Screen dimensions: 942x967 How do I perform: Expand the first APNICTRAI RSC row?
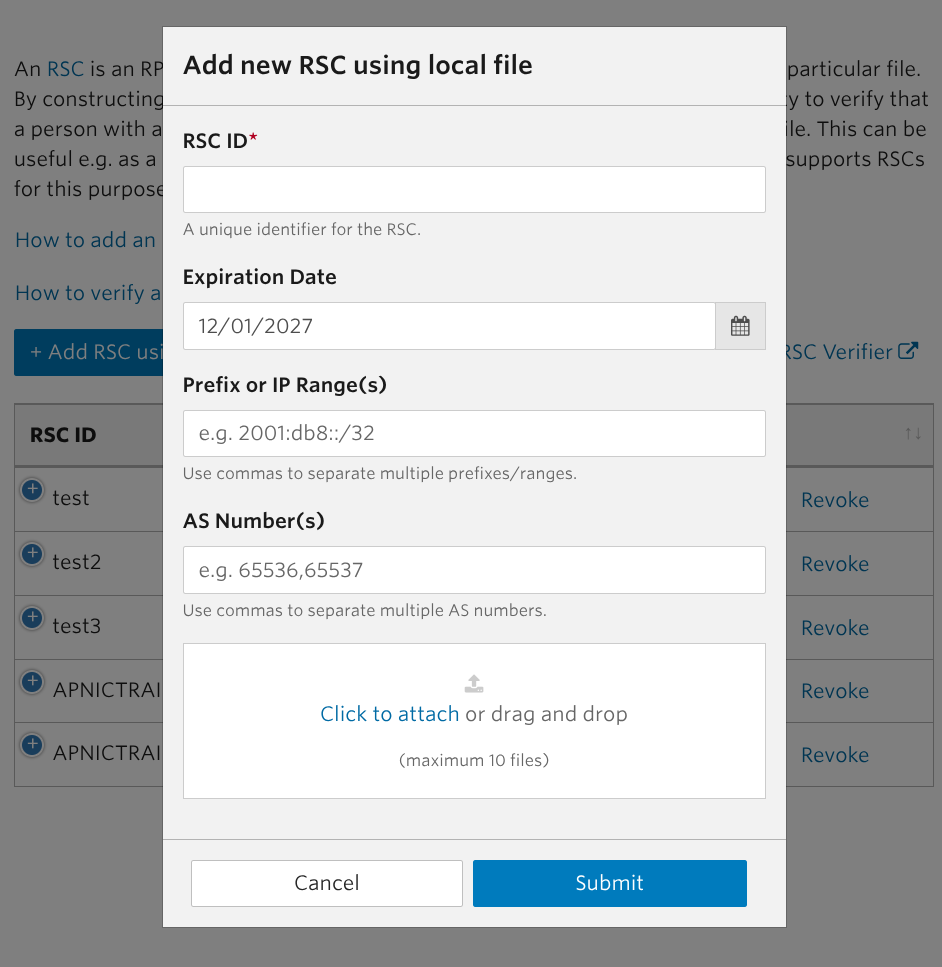pyautogui.click(x=31, y=681)
